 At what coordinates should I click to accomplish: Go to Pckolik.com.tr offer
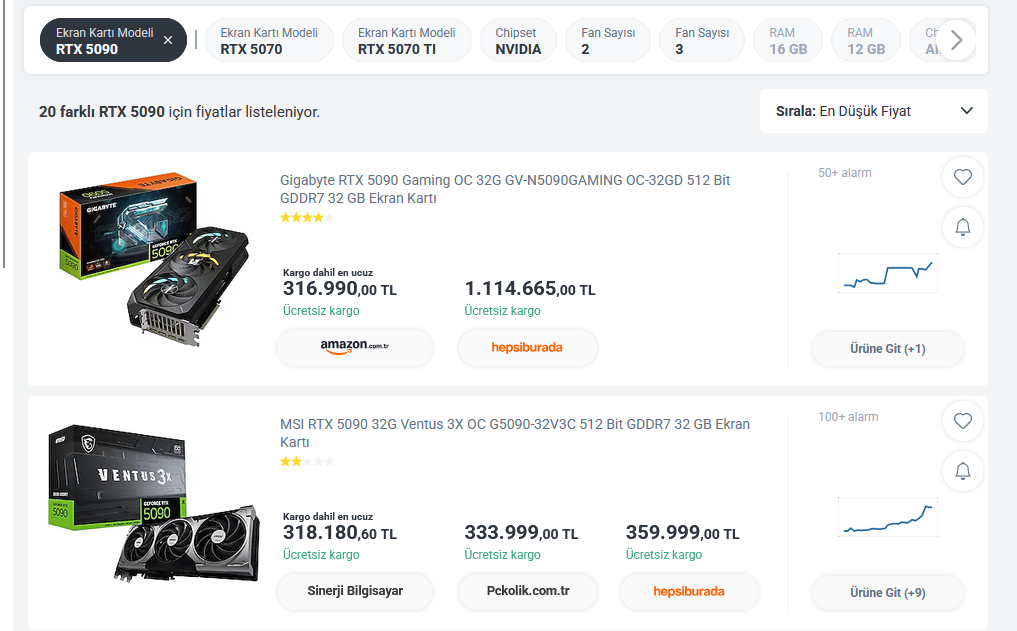point(528,591)
